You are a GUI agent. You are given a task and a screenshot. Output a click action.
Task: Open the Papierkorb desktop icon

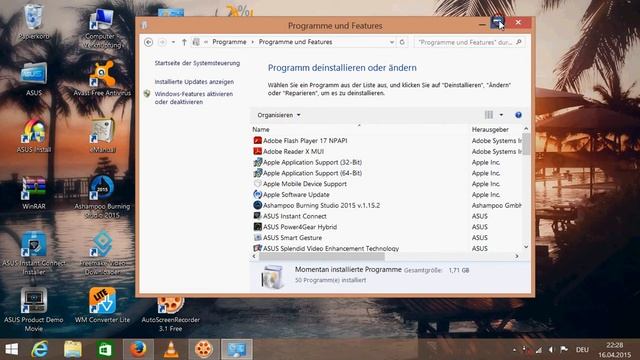tap(33, 21)
